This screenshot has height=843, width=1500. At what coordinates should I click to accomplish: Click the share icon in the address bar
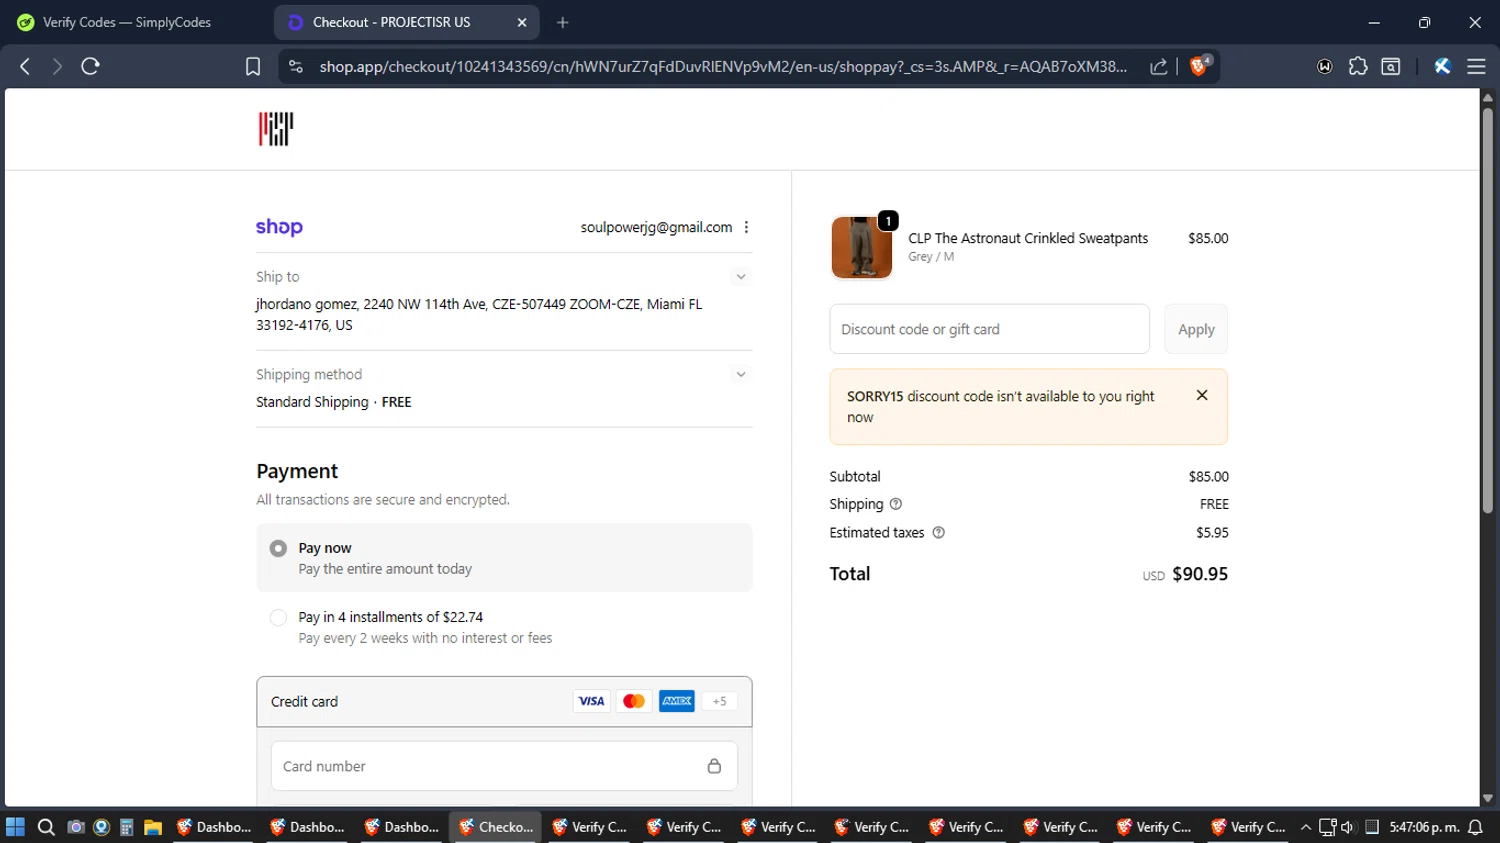coord(1158,66)
